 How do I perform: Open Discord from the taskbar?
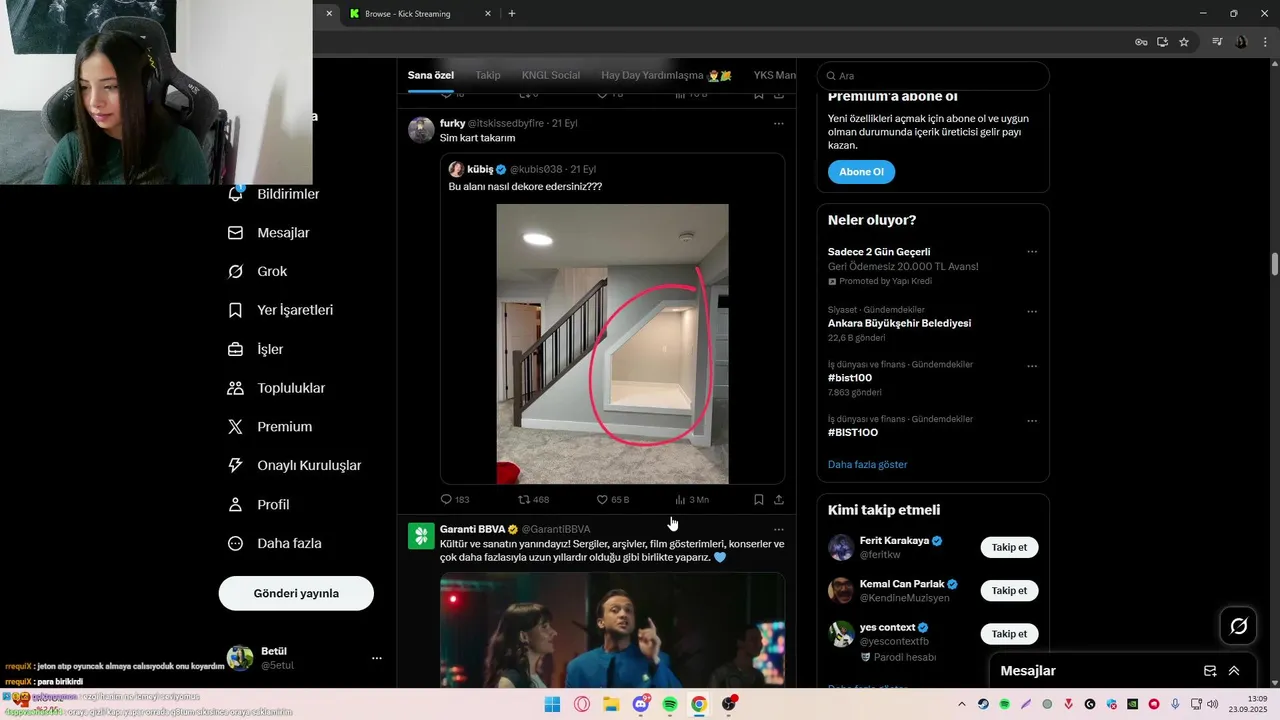[641, 704]
